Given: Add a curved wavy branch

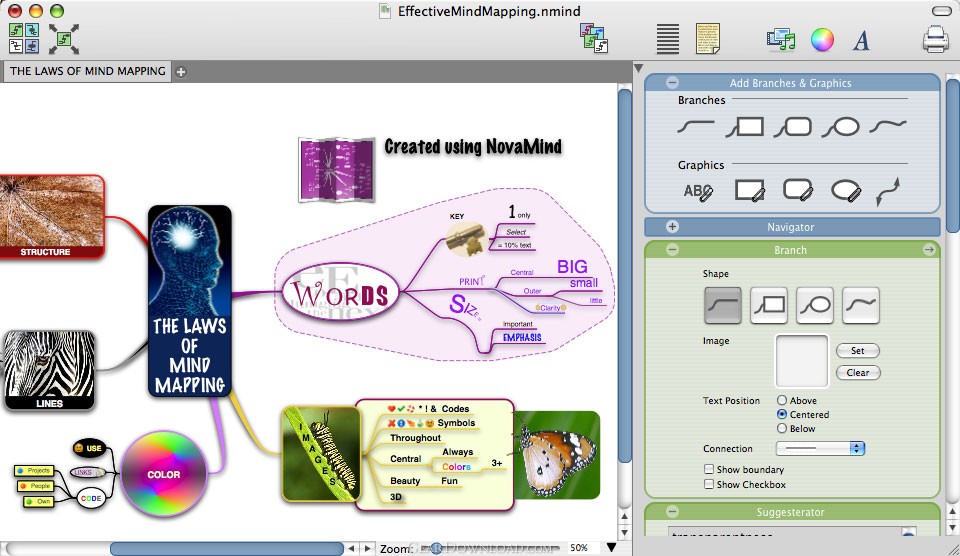Looking at the screenshot, I should click(888, 126).
